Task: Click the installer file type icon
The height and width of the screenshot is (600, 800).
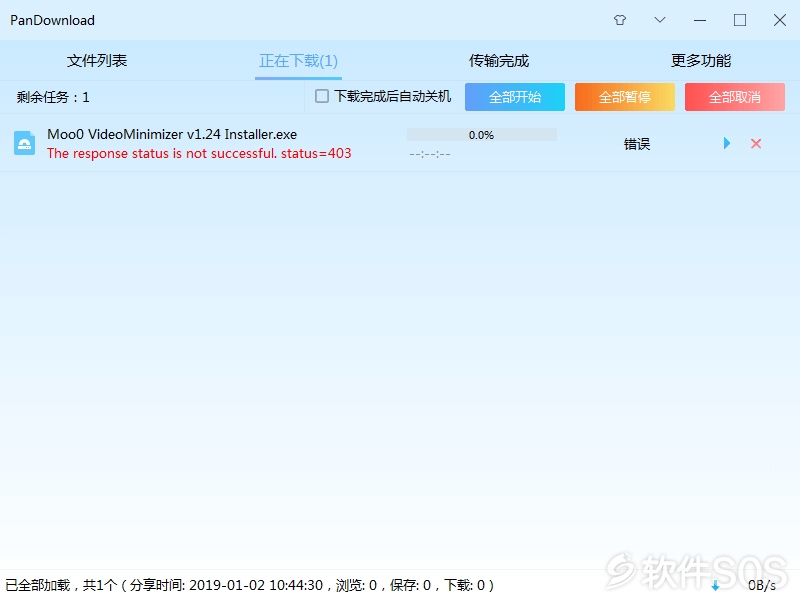Action: click(x=24, y=143)
